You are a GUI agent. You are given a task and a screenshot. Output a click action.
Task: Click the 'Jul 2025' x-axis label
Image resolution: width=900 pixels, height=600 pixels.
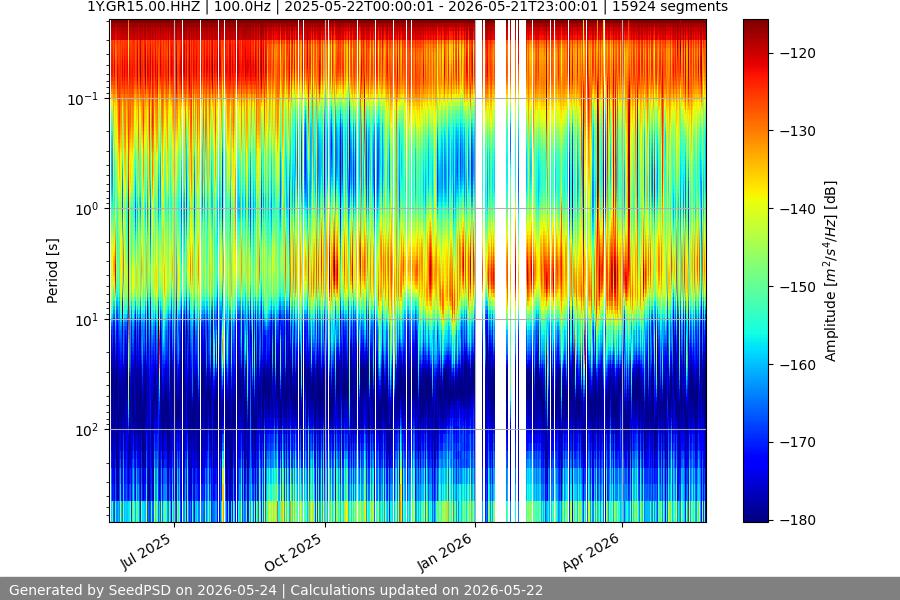click(145, 552)
